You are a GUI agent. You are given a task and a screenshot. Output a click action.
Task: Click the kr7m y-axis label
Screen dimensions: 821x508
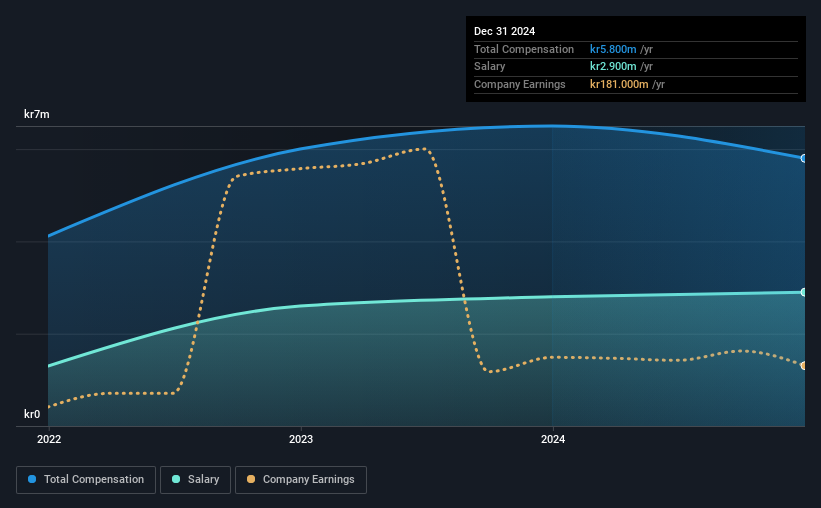pyautogui.click(x=37, y=114)
